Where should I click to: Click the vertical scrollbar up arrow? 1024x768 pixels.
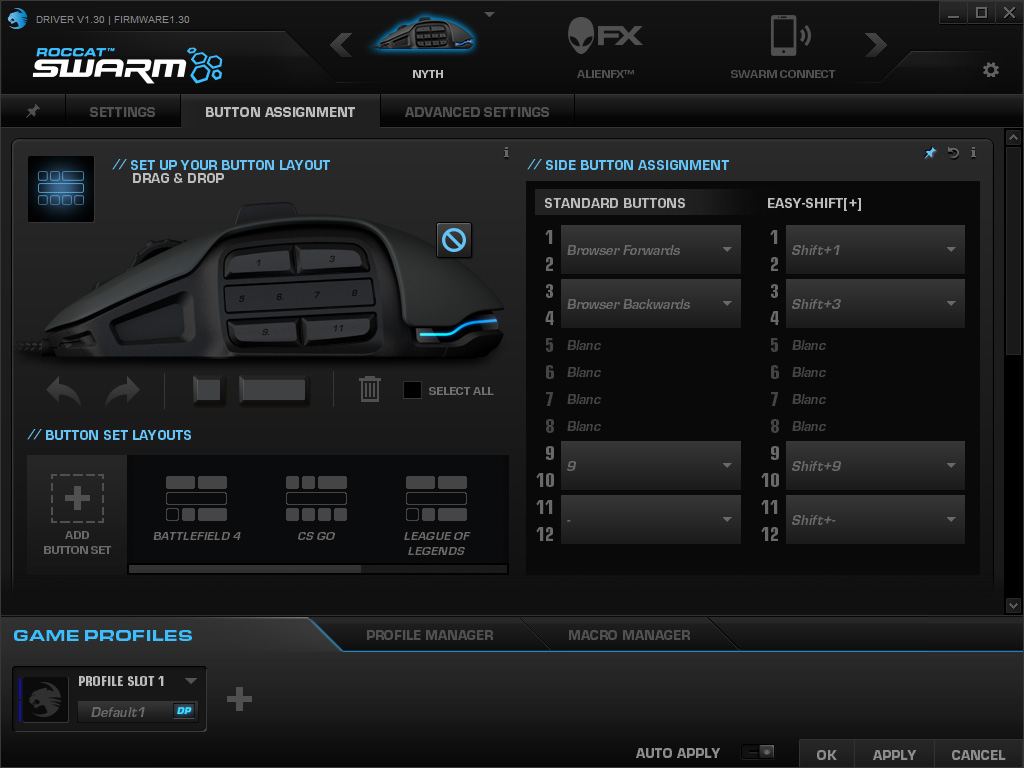coord(1013,137)
